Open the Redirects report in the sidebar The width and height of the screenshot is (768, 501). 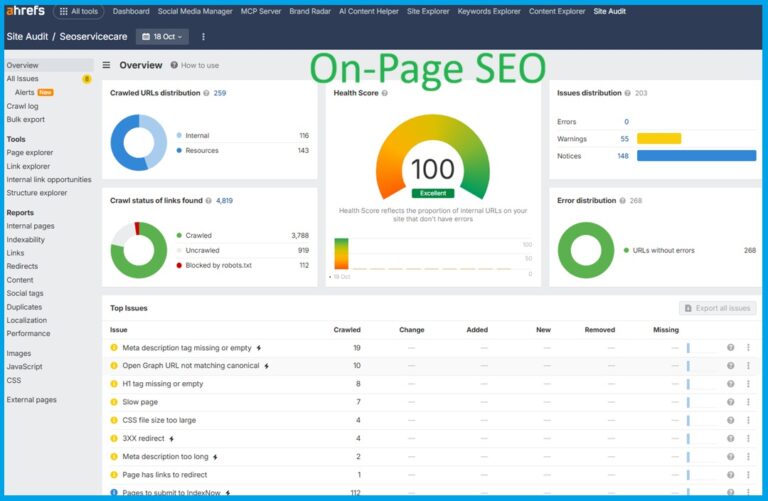(x=22, y=266)
